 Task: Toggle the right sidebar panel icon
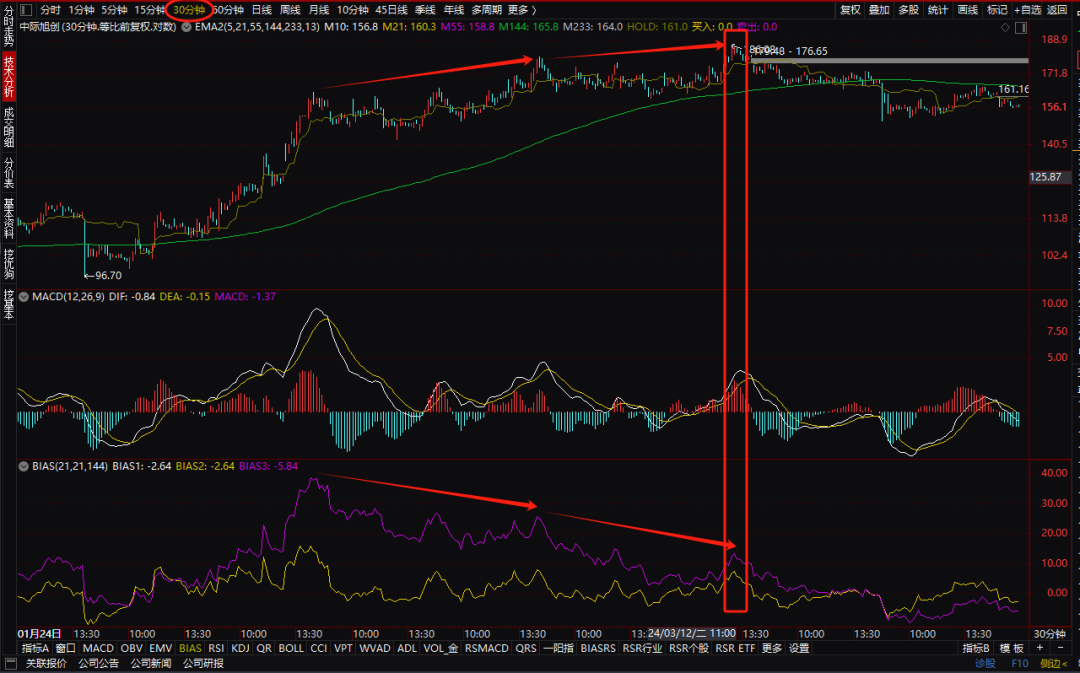pyautogui.click(x=1021, y=28)
